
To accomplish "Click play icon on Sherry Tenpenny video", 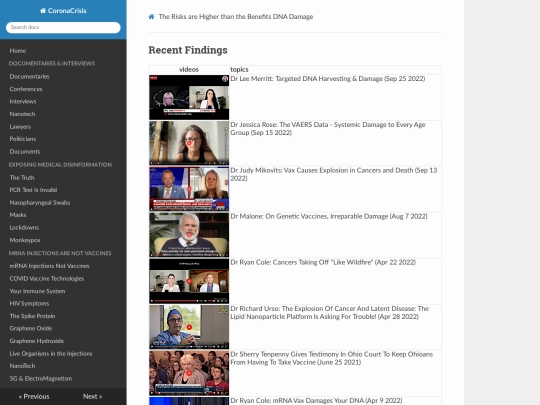I will tap(189, 373).
